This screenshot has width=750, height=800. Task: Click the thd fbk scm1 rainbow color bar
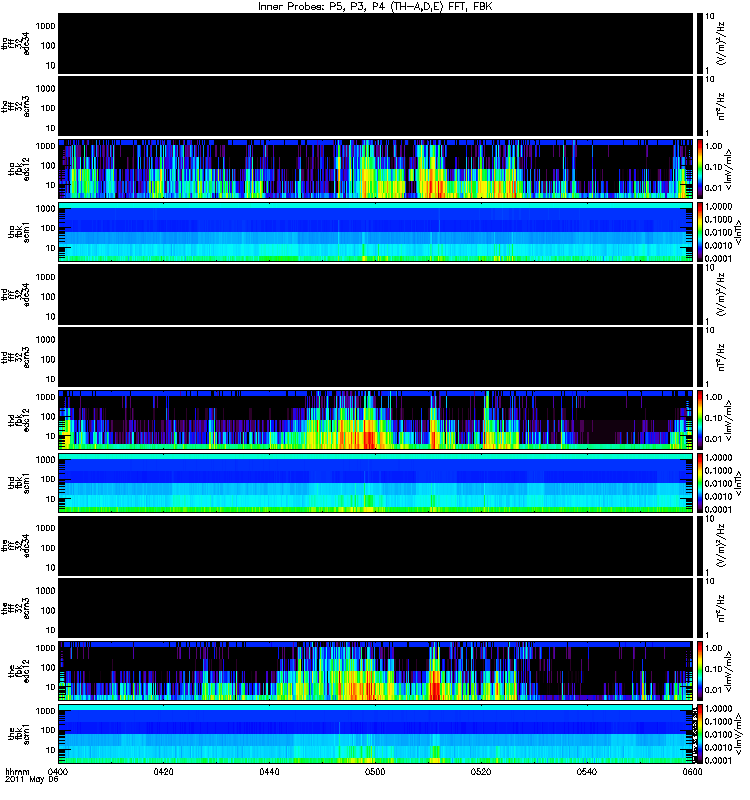coord(699,483)
